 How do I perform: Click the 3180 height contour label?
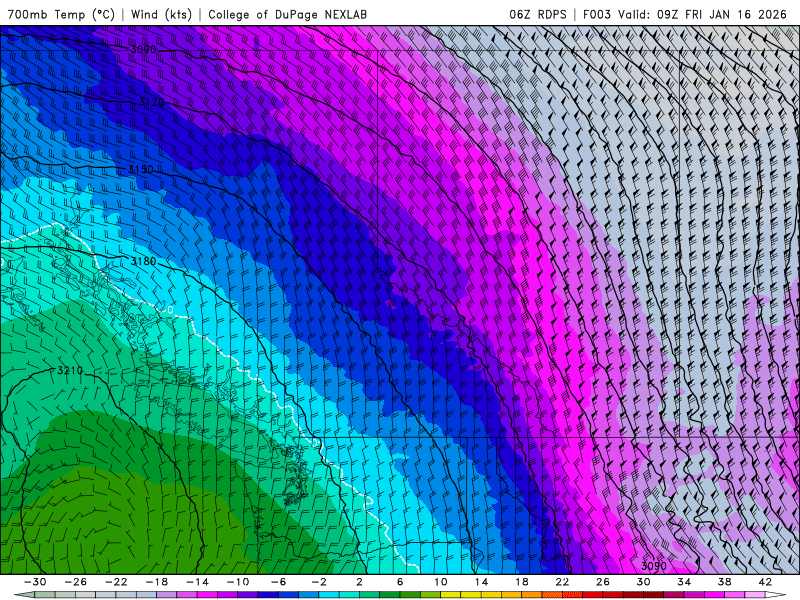(x=144, y=261)
